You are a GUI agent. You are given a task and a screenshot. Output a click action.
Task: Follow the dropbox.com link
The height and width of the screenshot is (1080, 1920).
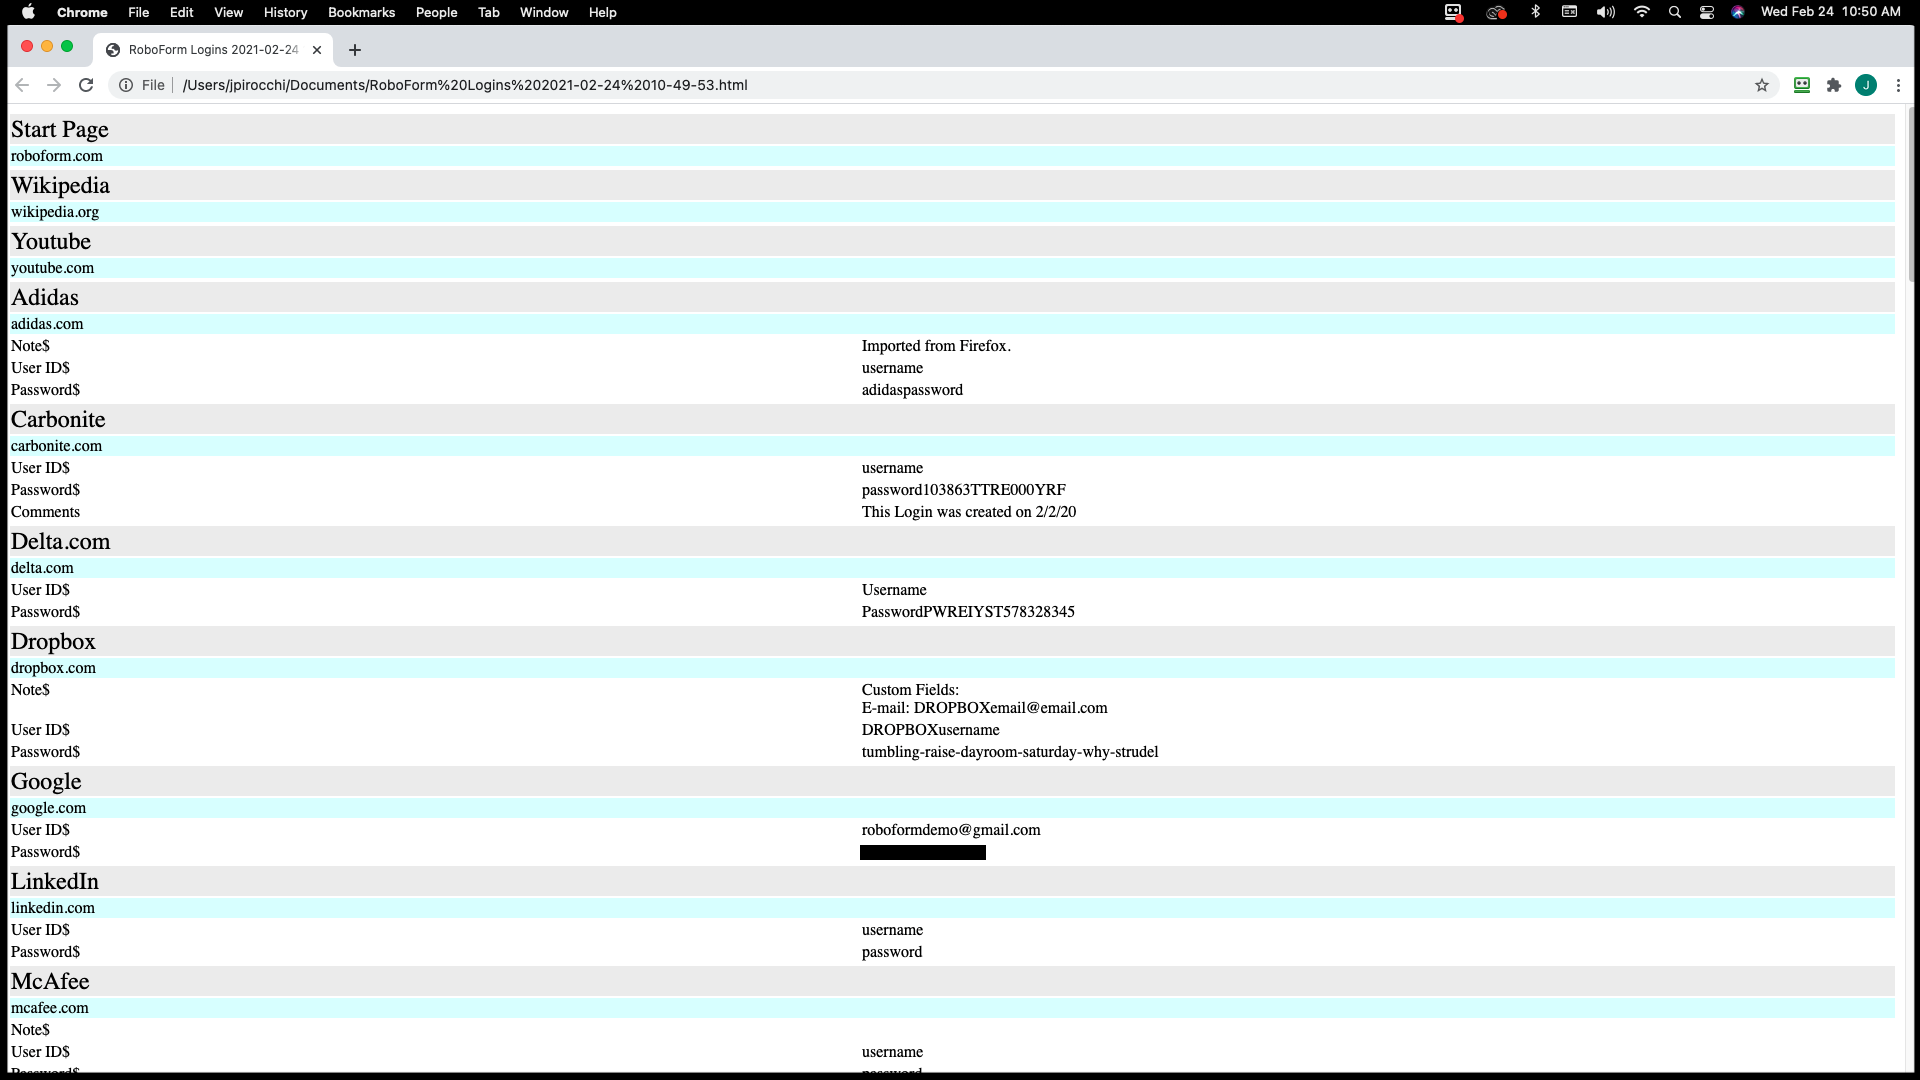pyautogui.click(x=53, y=667)
